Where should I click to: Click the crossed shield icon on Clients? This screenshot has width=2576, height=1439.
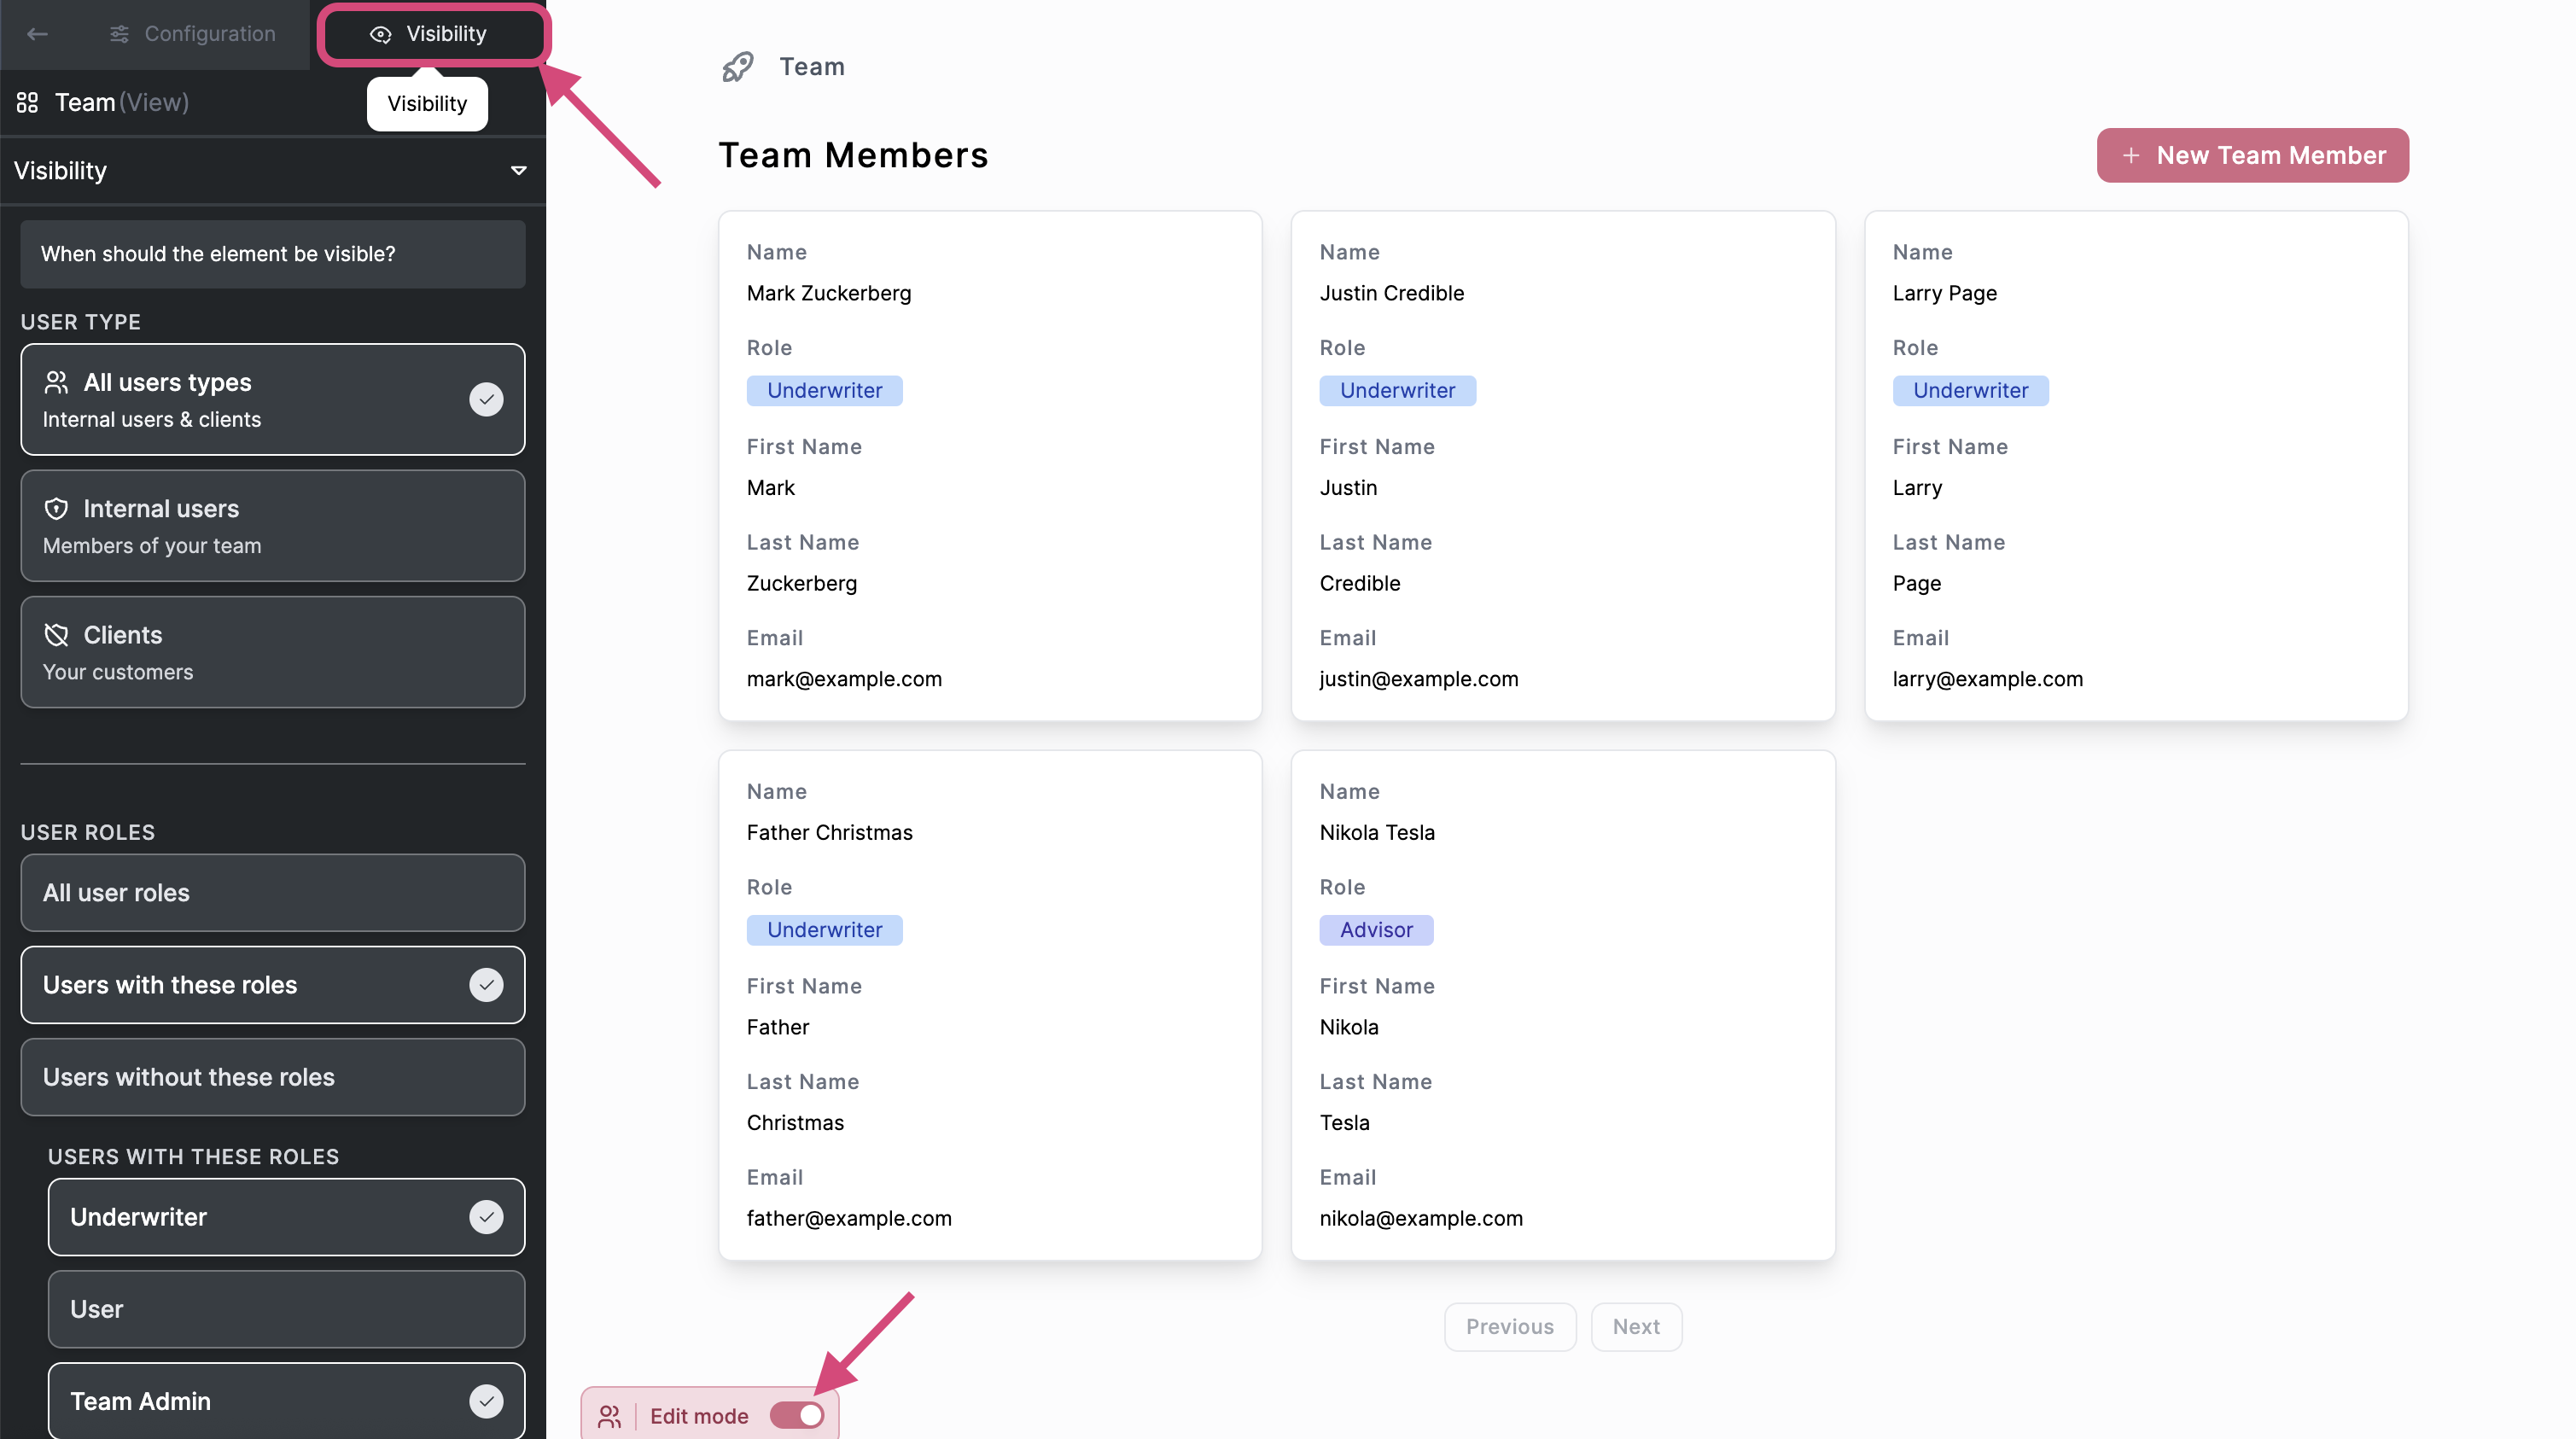coord(56,635)
